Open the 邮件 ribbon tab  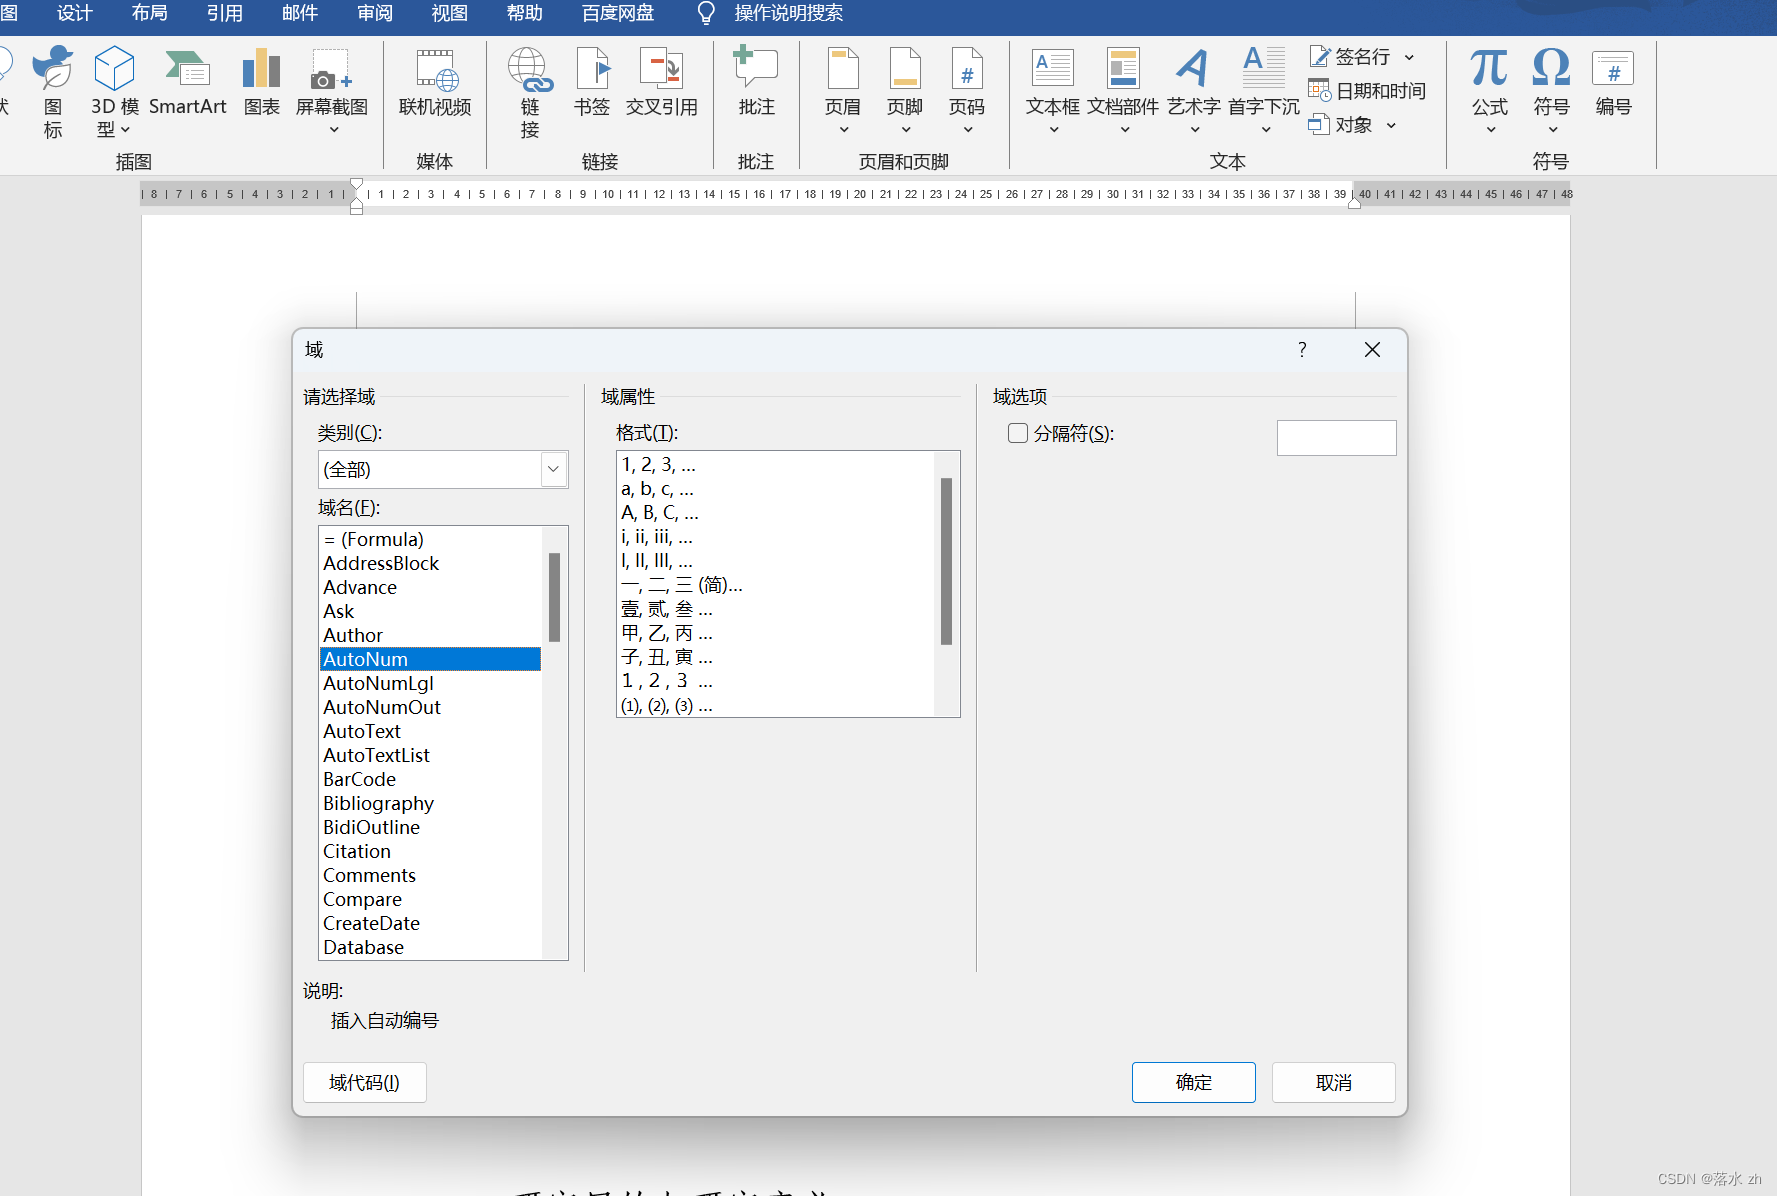tap(300, 13)
